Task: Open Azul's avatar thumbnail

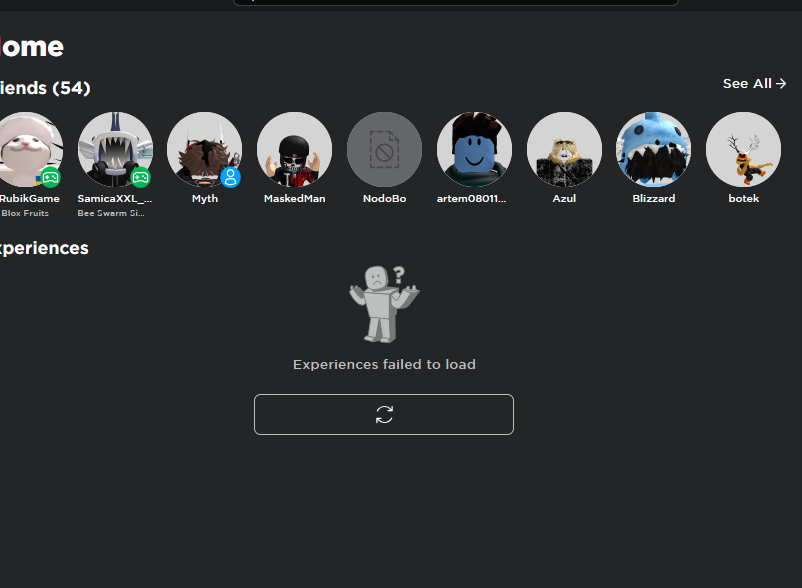Action: click(564, 149)
